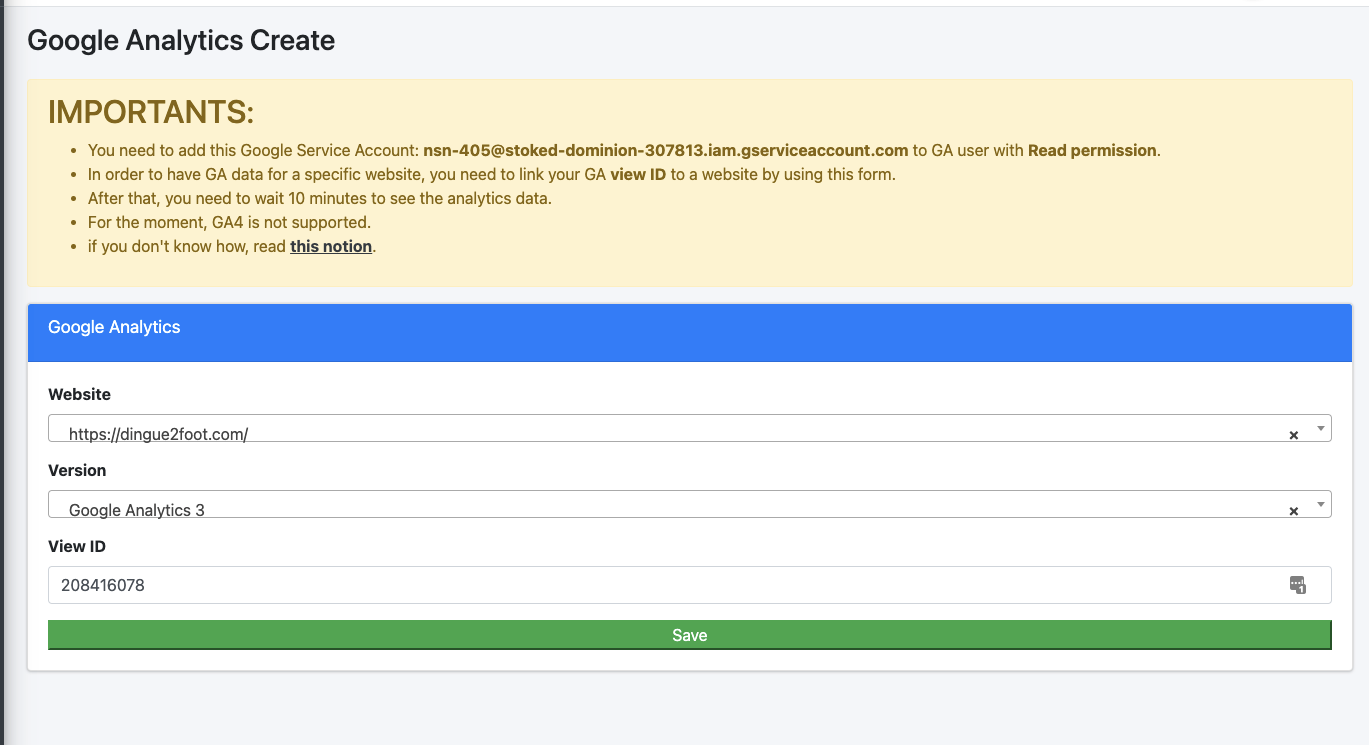The width and height of the screenshot is (1369, 745).
Task: Click the bold "view ID" text in notice
Action: 640,175
